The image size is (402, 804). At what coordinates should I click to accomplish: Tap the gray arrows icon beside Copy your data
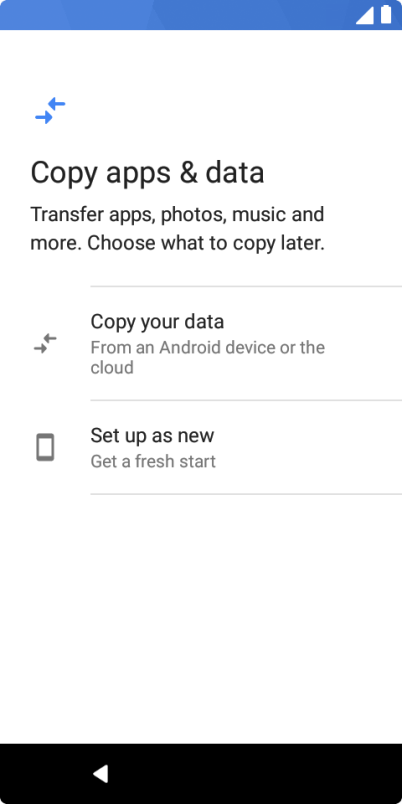(45, 344)
